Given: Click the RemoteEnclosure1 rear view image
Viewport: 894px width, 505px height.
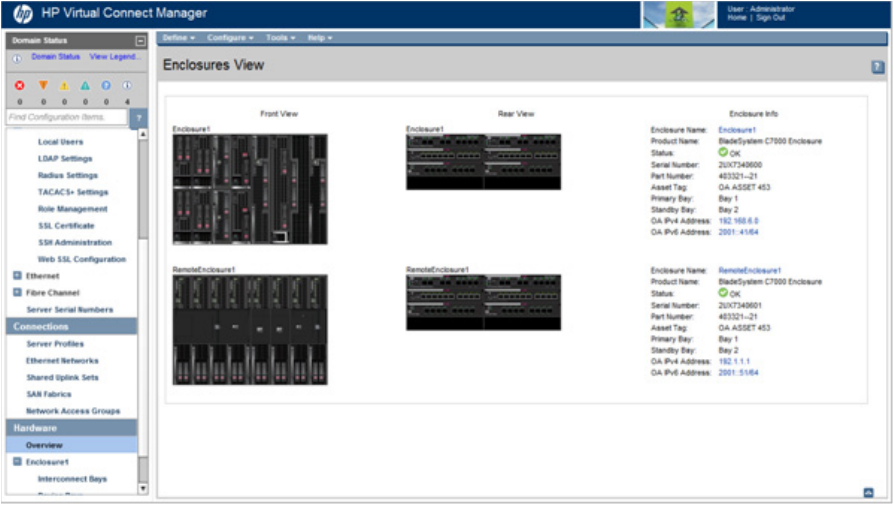Looking at the screenshot, I should tap(483, 303).
